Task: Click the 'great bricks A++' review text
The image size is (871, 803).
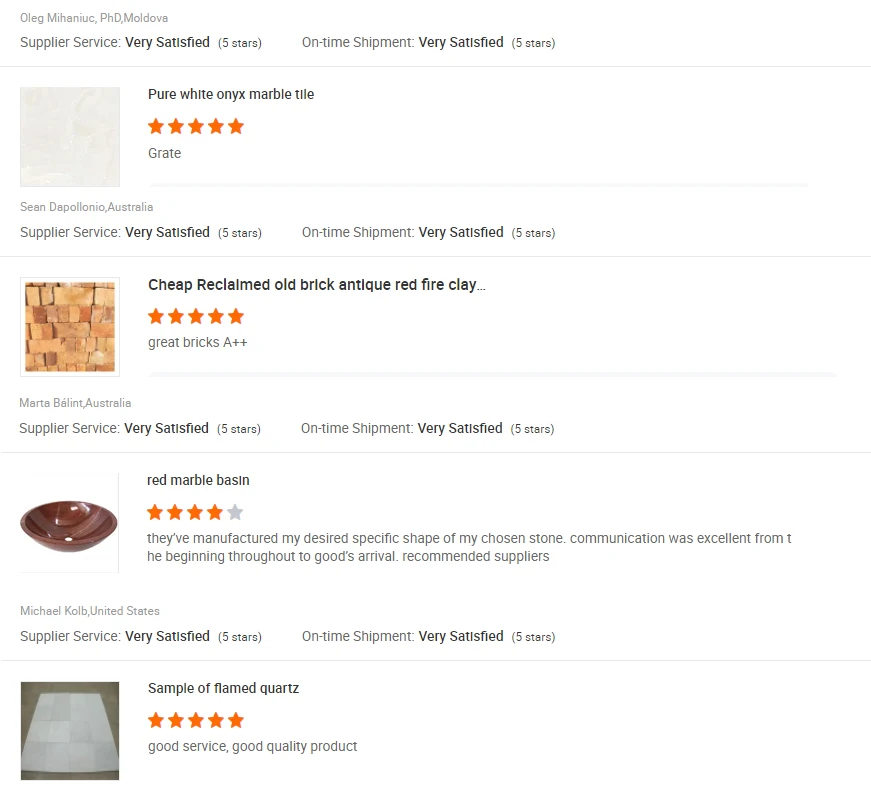Action: tap(197, 343)
